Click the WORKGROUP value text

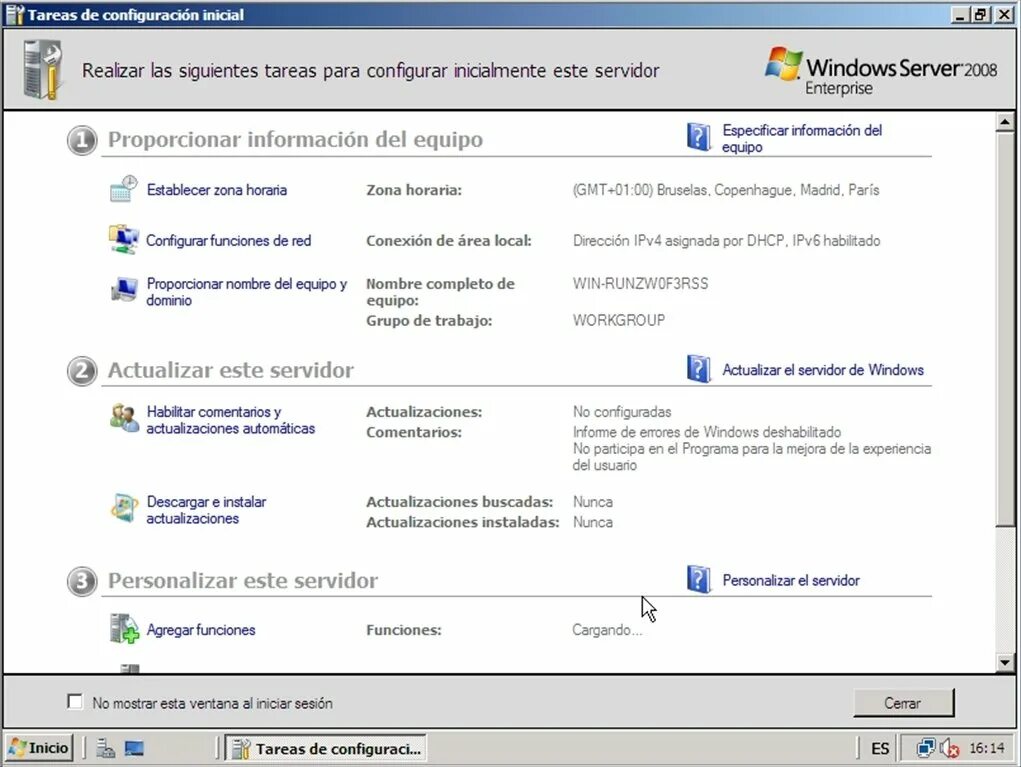click(619, 320)
